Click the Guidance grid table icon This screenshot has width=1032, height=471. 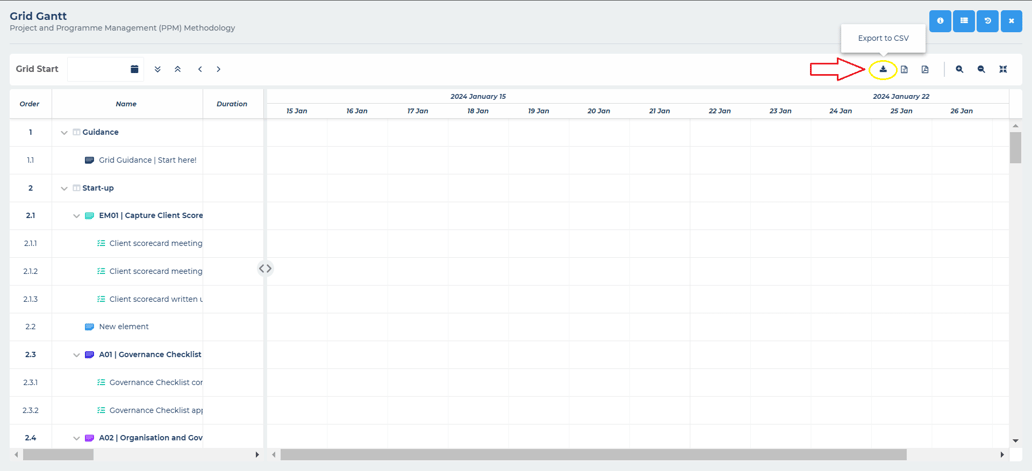(x=76, y=132)
